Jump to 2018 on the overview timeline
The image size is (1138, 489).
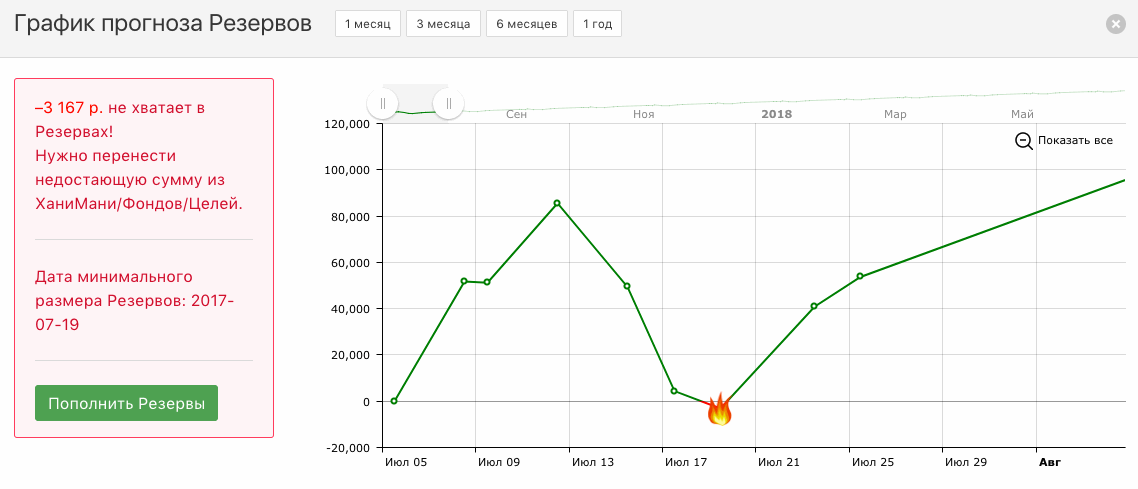click(776, 114)
